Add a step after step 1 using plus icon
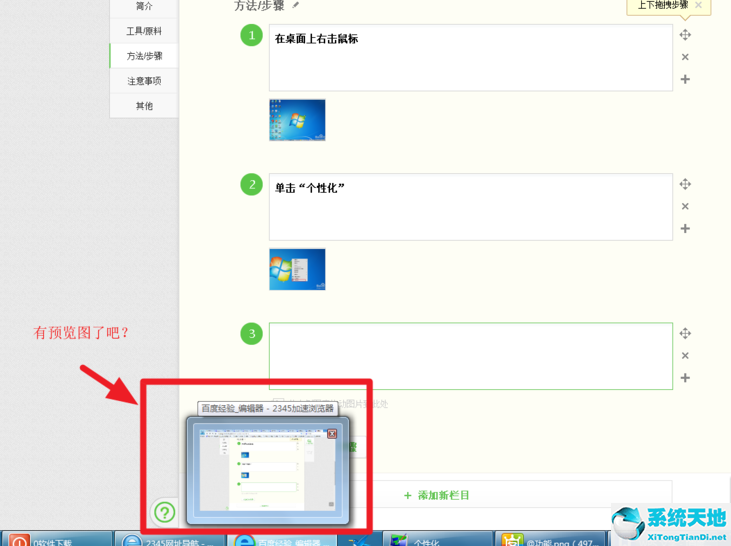731x546 pixels. [x=685, y=79]
